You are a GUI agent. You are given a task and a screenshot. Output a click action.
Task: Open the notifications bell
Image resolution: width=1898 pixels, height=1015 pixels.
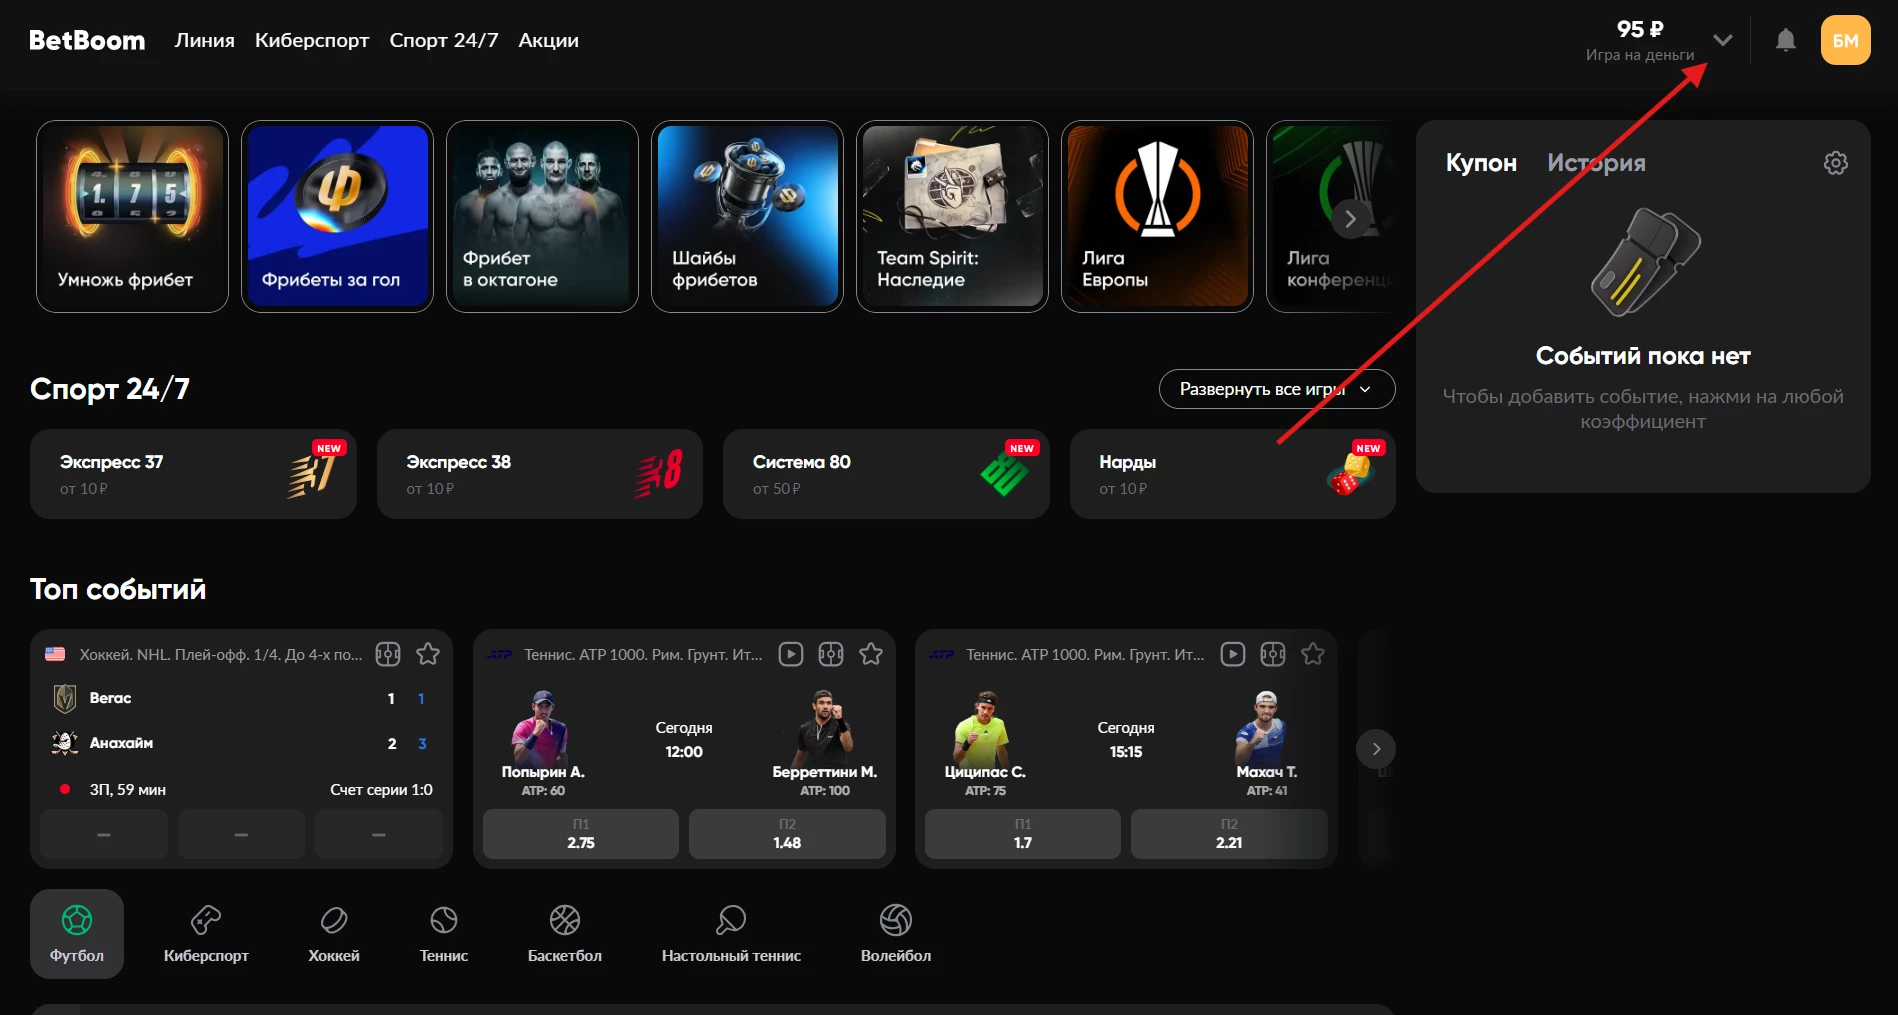(x=1785, y=40)
